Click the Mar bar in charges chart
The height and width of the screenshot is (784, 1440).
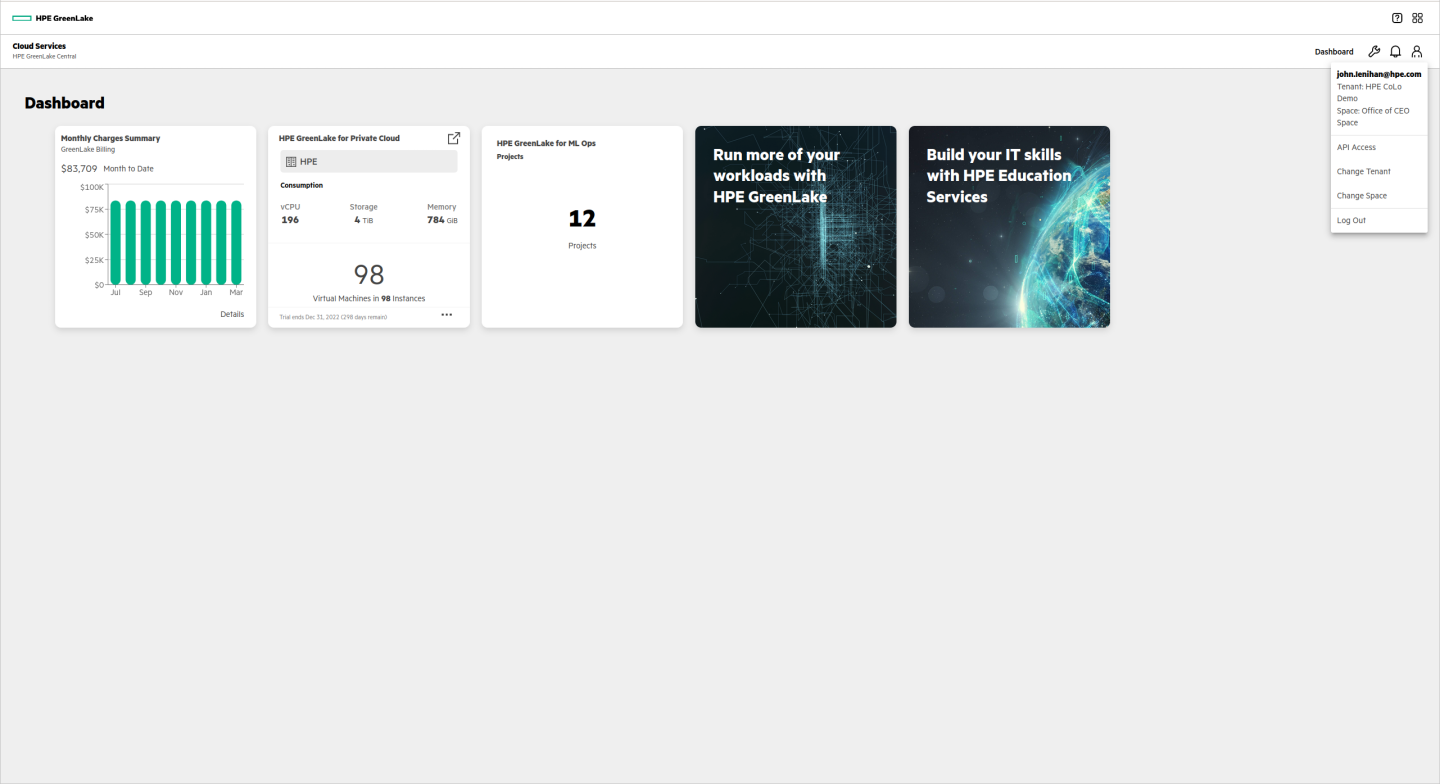(236, 243)
